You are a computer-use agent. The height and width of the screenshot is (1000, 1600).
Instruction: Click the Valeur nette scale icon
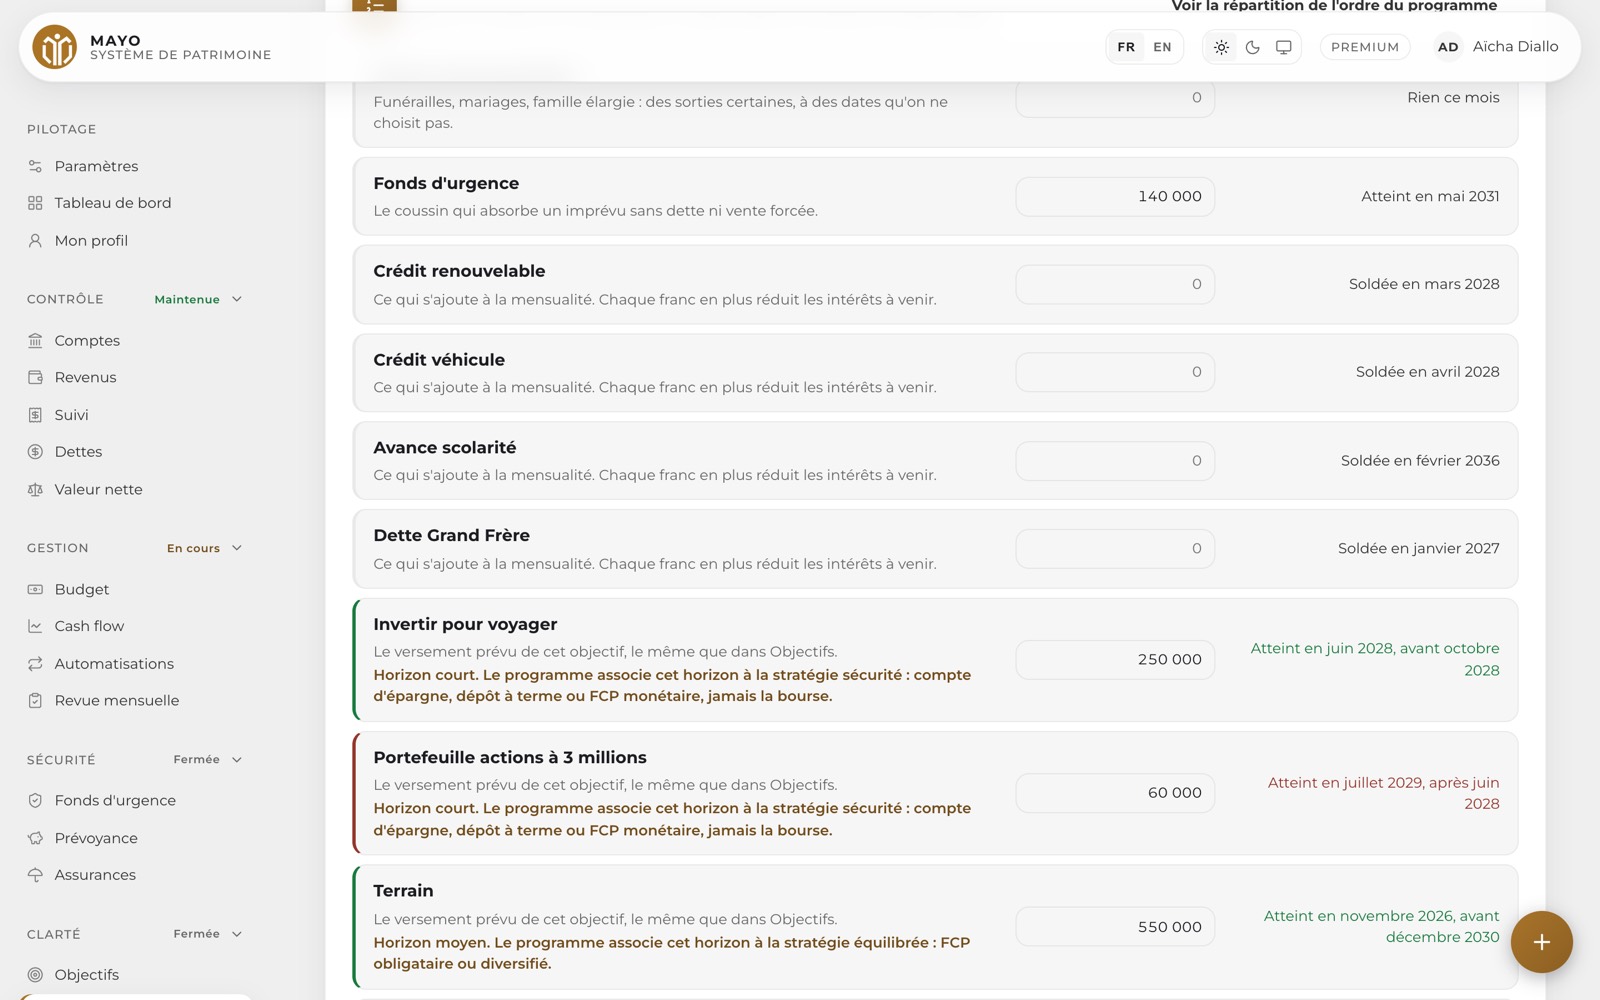pos(35,490)
